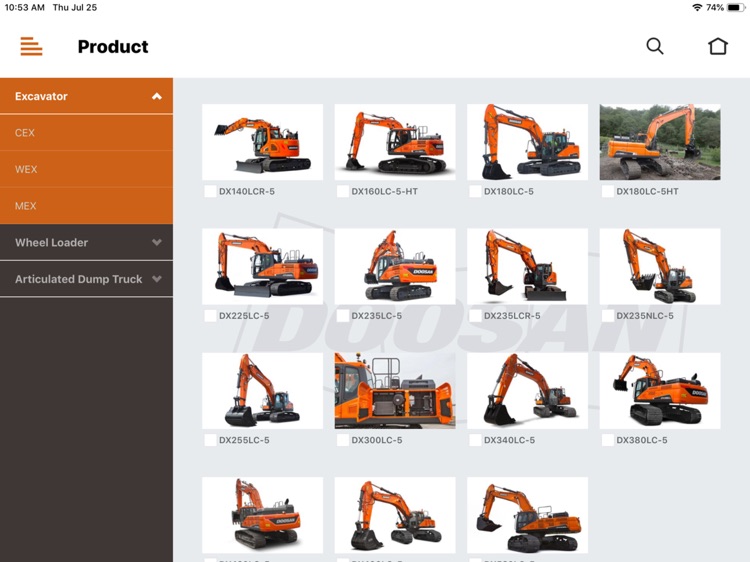Open the DX235NLC-5 excavator thumbnail
The width and height of the screenshot is (750, 562).
pos(660,266)
